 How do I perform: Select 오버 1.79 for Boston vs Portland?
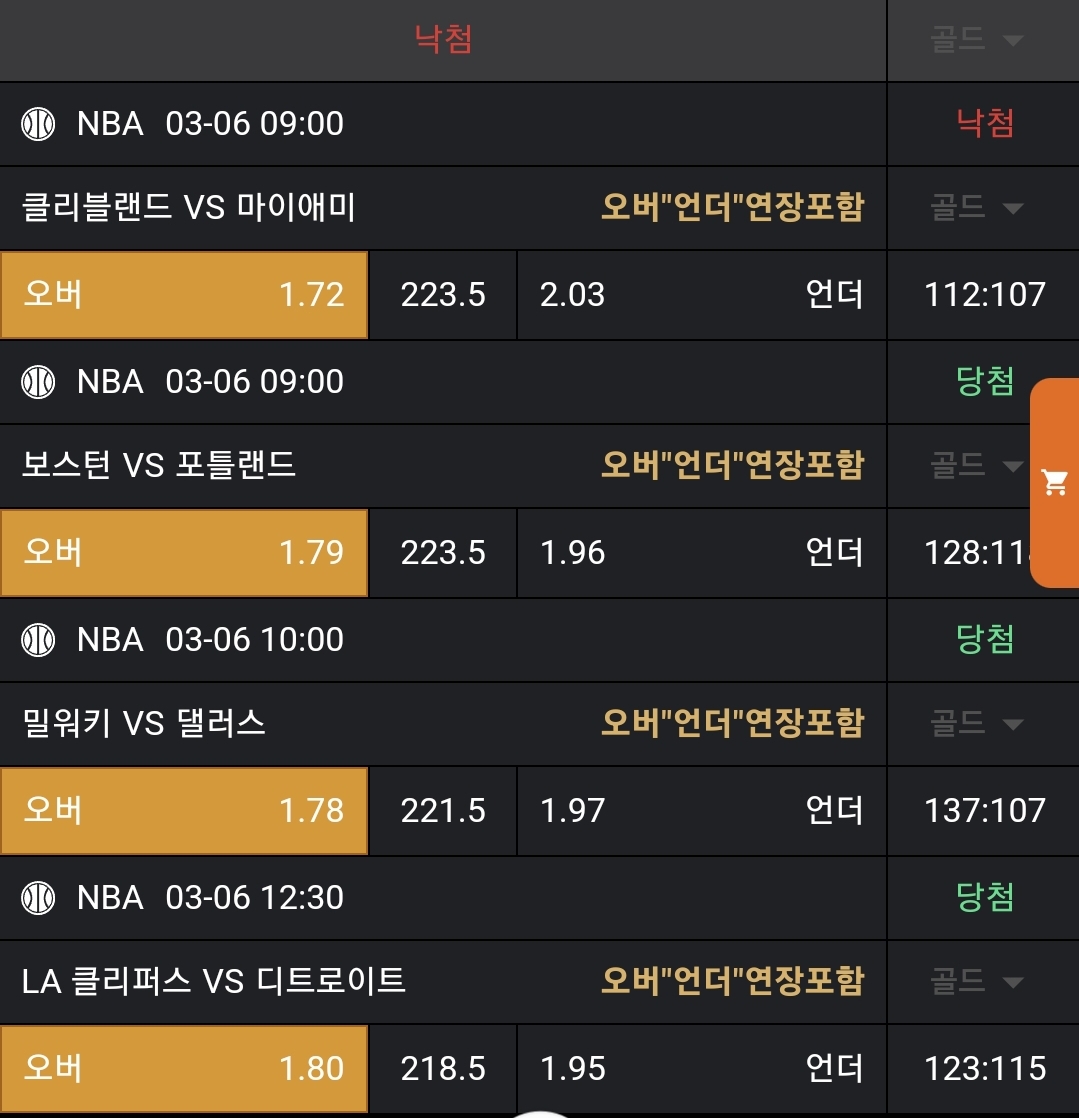pos(184,553)
